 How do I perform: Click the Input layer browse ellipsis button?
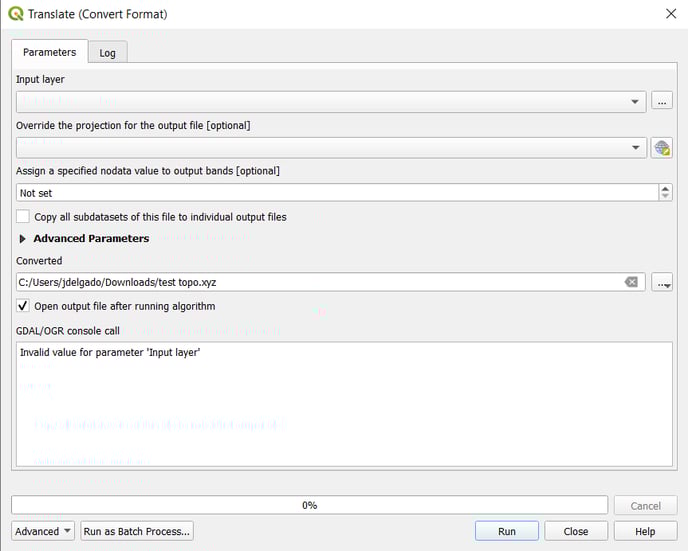click(x=662, y=101)
